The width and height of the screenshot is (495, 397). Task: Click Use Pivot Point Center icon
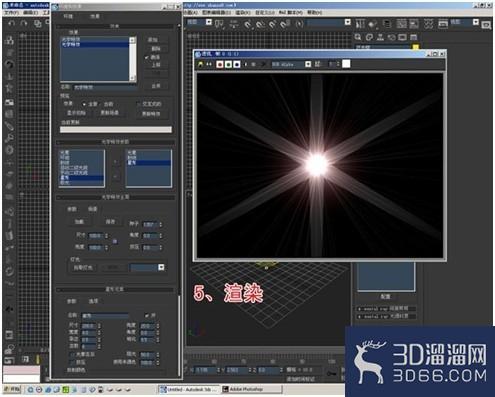click(219, 24)
